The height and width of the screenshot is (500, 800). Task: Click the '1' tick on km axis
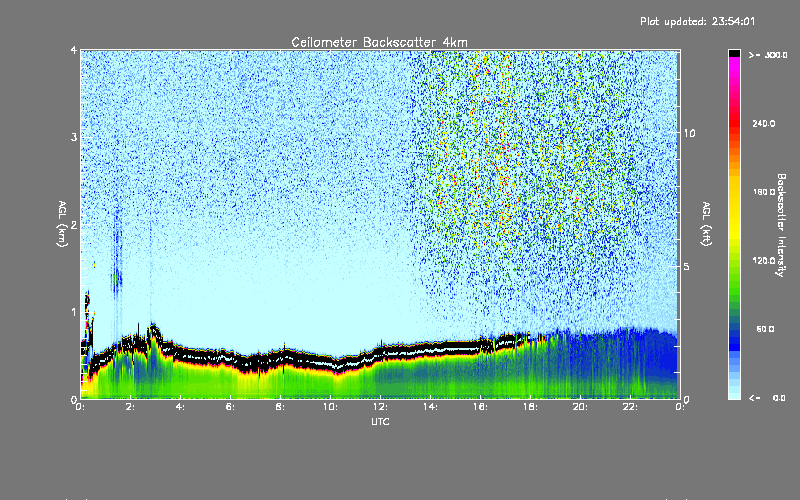(74, 312)
